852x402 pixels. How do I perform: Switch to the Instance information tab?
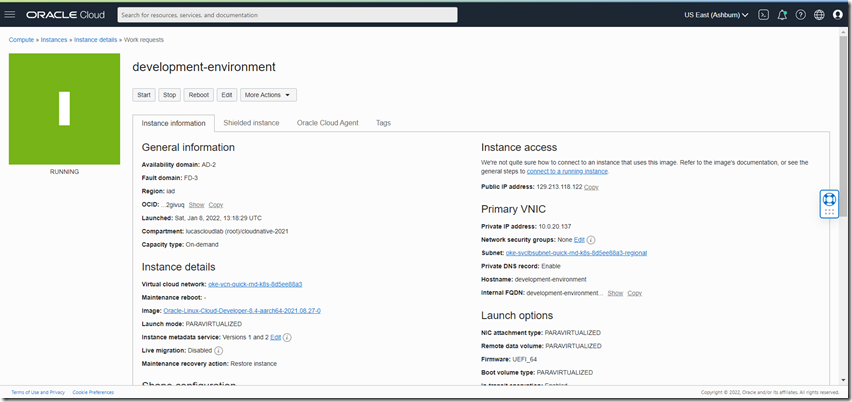[173, 123]
